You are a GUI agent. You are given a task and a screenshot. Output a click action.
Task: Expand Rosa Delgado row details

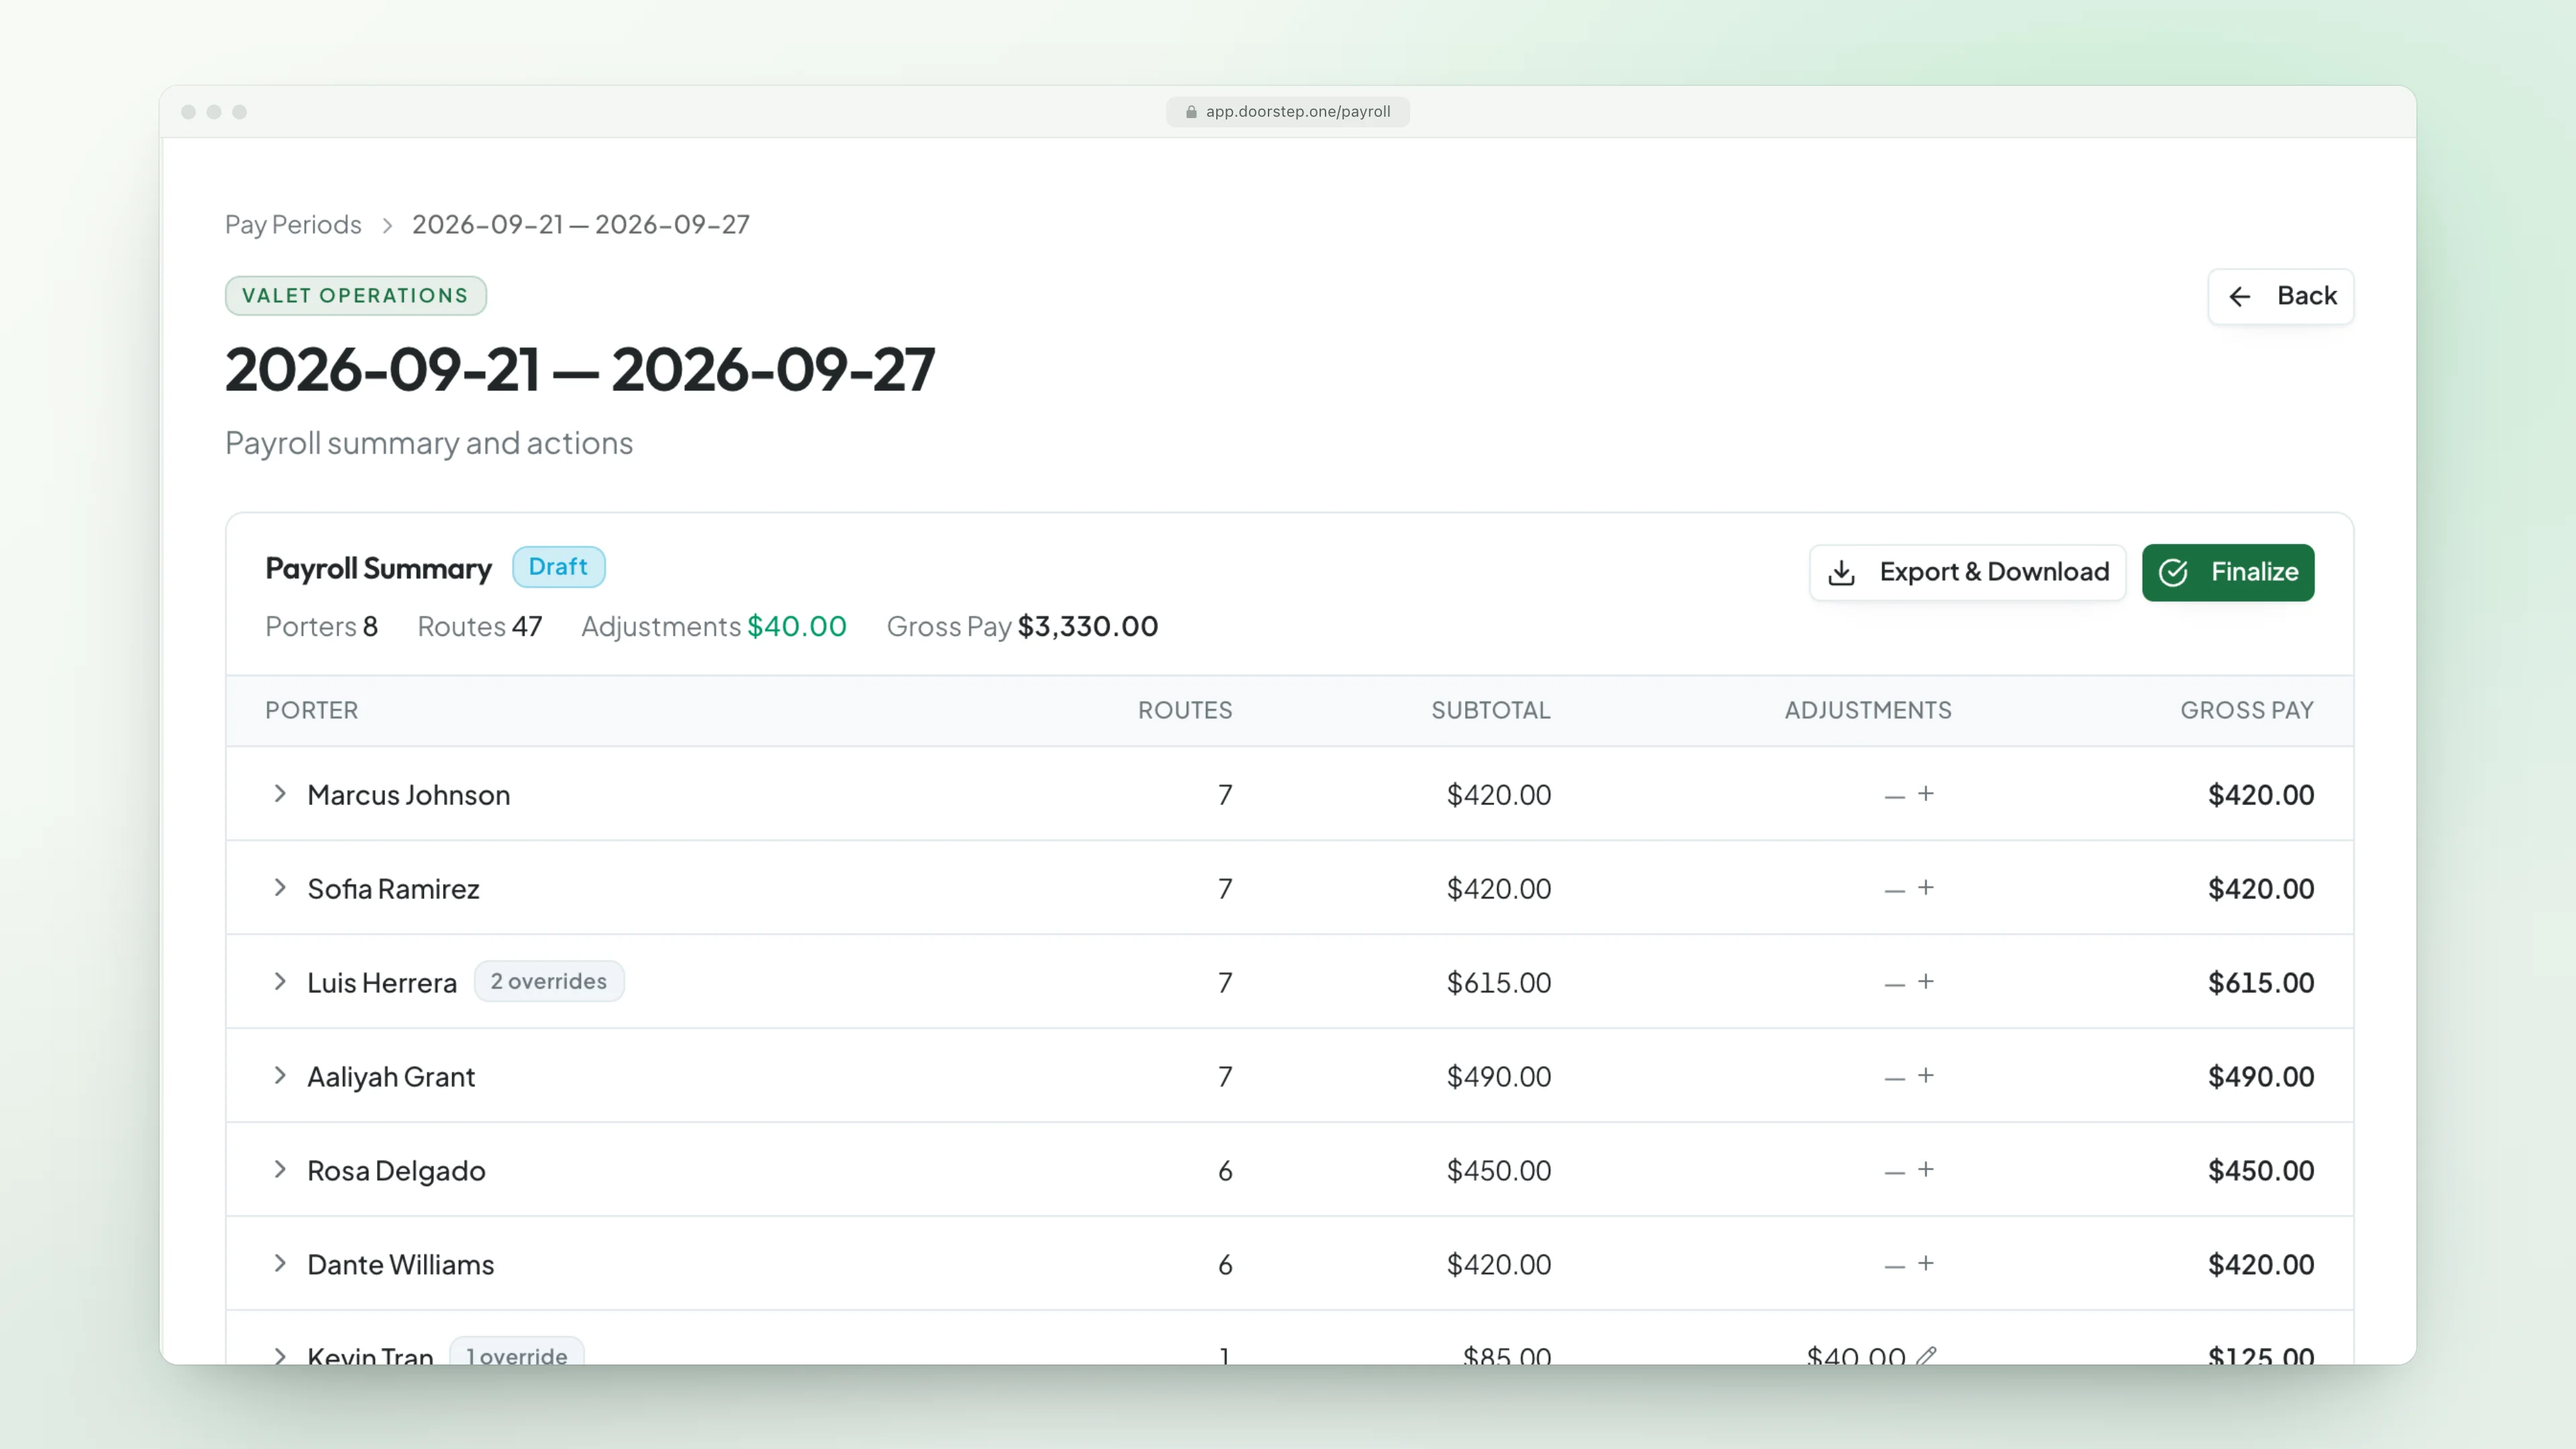click(280, 1170)
